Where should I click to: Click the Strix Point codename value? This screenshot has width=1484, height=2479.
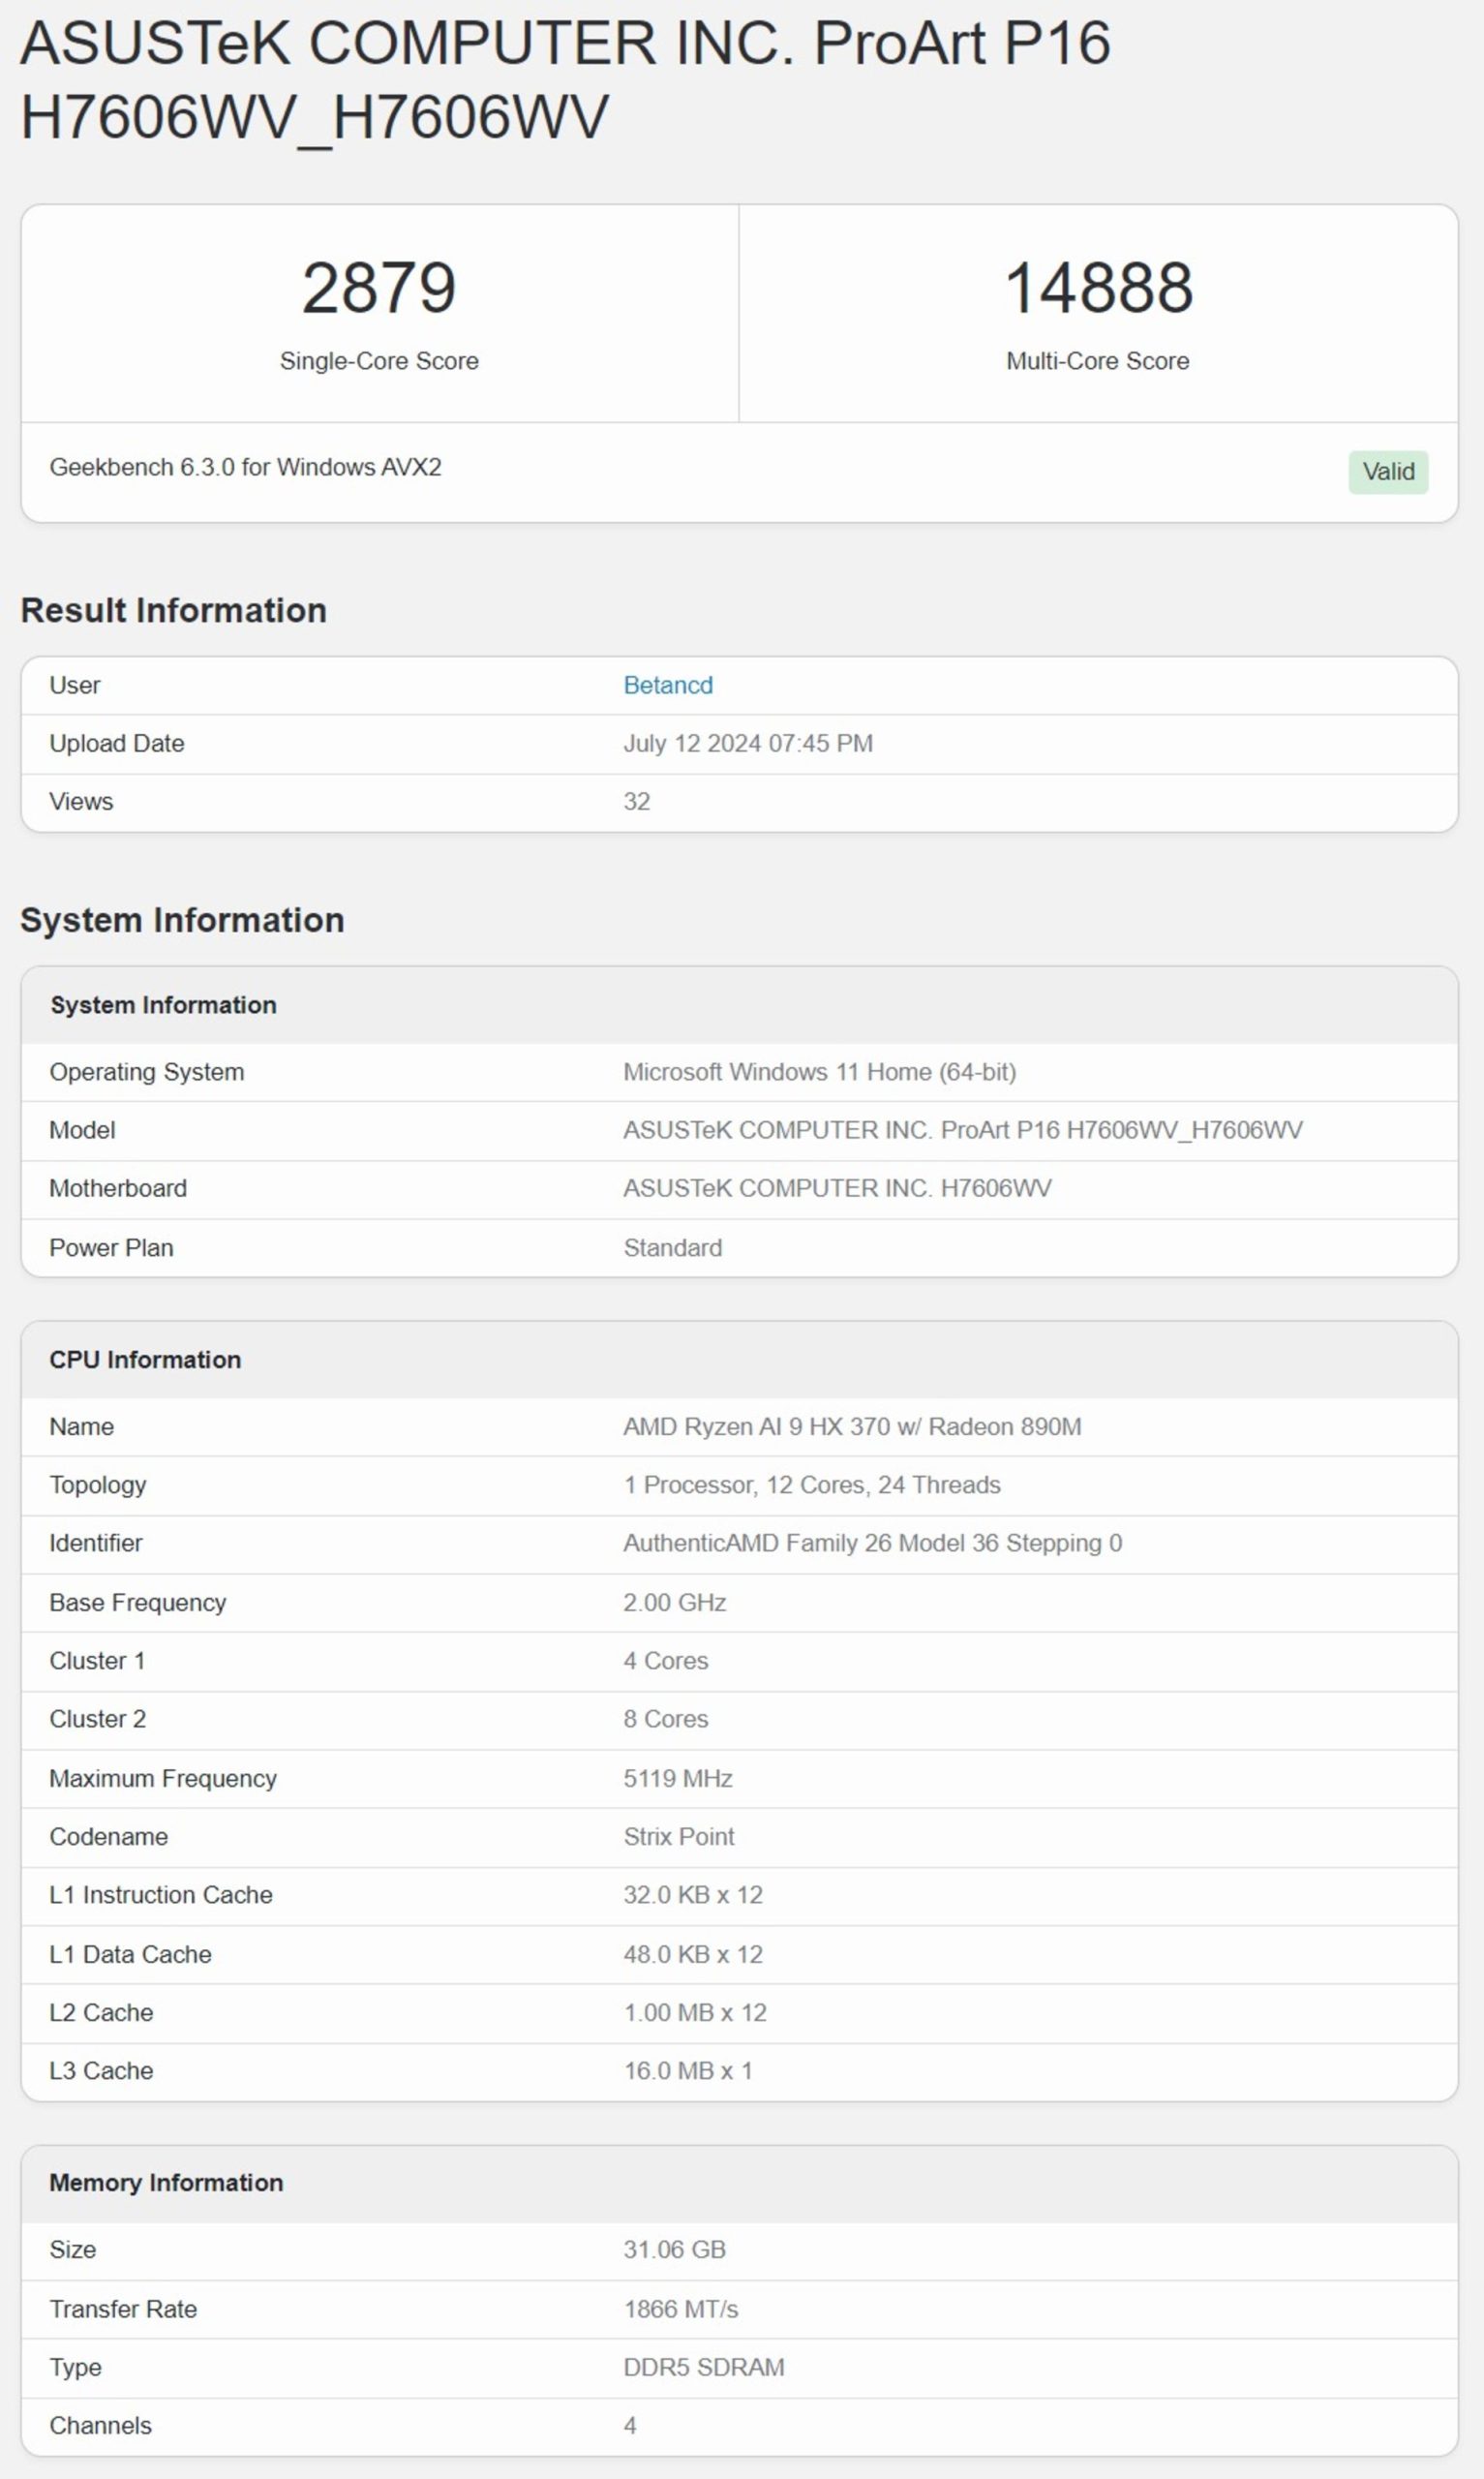(678, 1836)
